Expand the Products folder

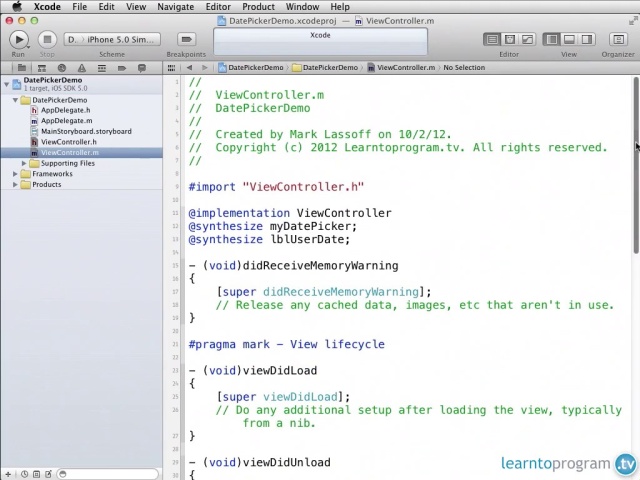15,184
